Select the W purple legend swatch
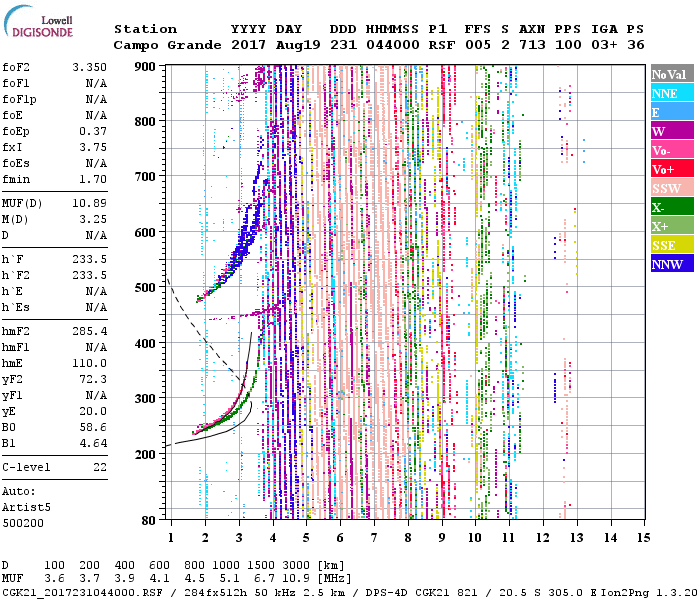This screenshot has height=600, width=700. [672, 131]
